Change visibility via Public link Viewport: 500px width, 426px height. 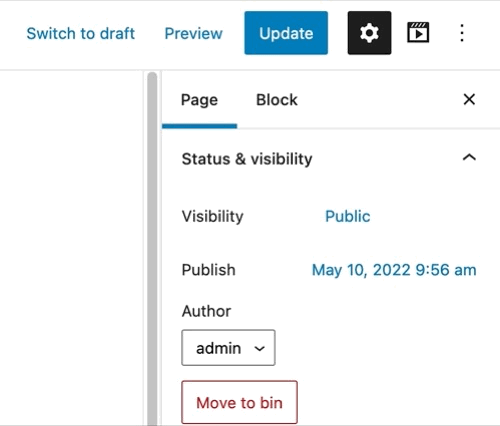pyautogui.click(x=348, y=216)
